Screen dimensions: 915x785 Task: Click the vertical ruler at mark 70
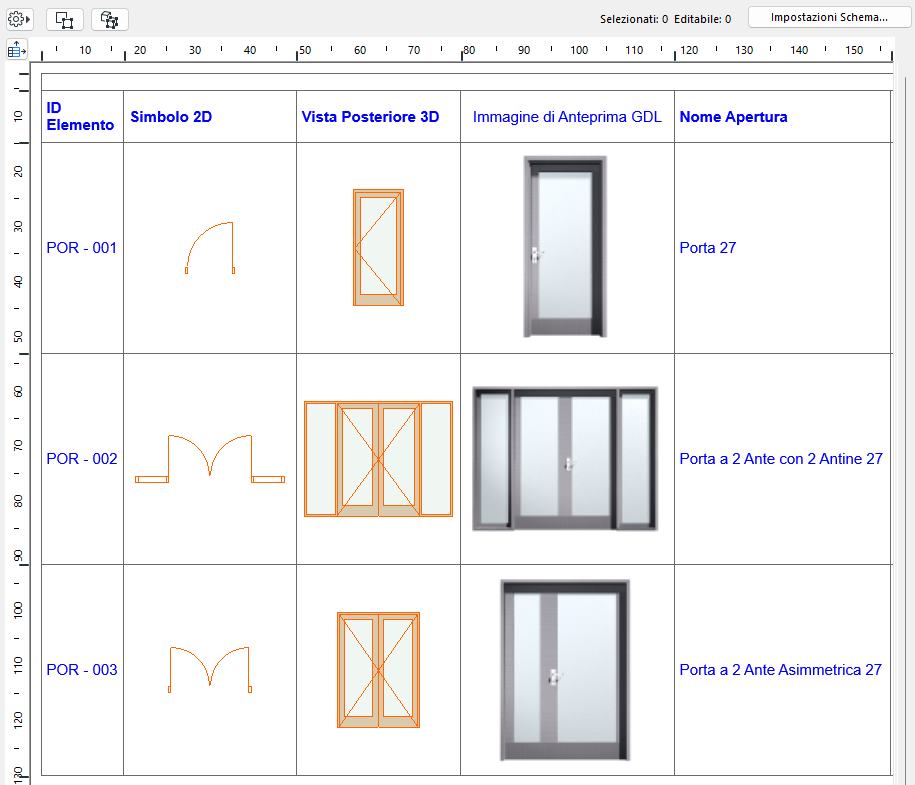[18, 445]
